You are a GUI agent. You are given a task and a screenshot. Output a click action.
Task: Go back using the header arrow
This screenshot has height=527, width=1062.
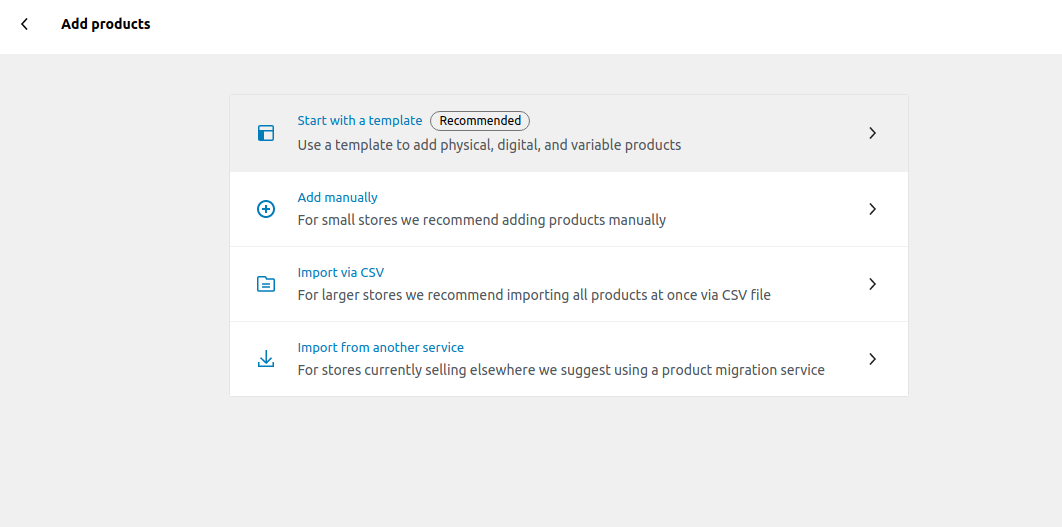tap(24, 24)
